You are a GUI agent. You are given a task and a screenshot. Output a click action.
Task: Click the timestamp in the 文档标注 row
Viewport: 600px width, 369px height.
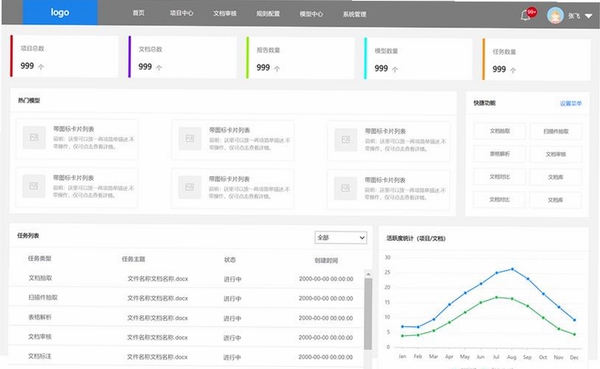click(326, 357)
